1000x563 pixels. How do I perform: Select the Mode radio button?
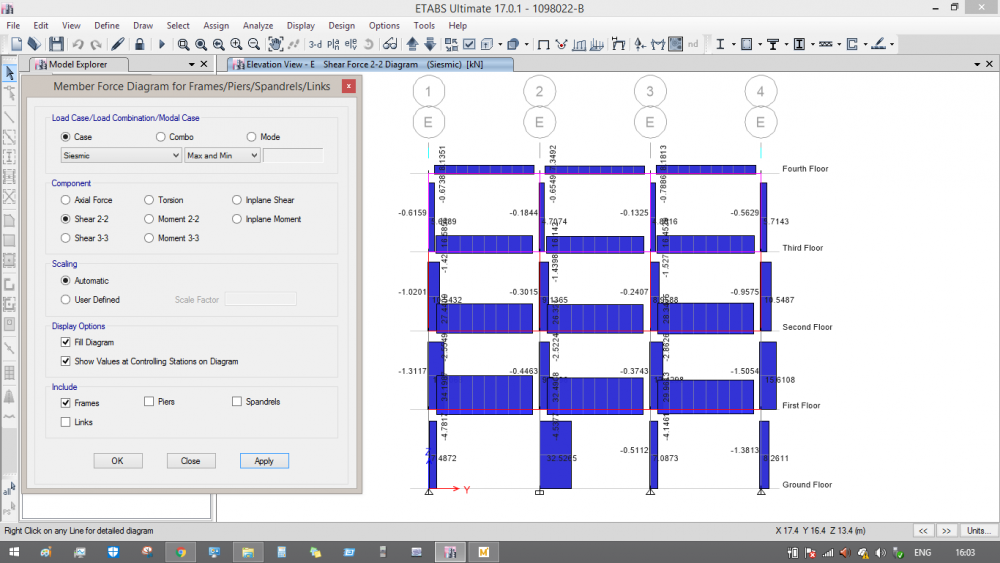pos(251,136)
